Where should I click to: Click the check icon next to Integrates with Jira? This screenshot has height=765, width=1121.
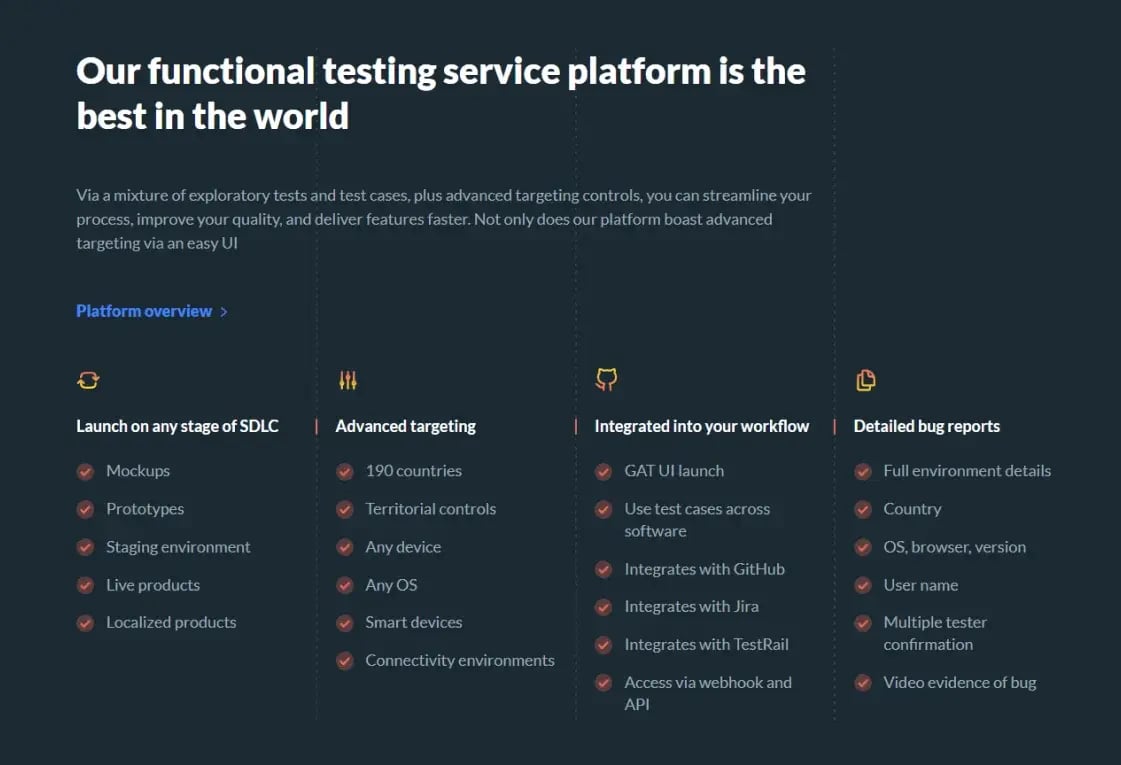click(604, 607)
